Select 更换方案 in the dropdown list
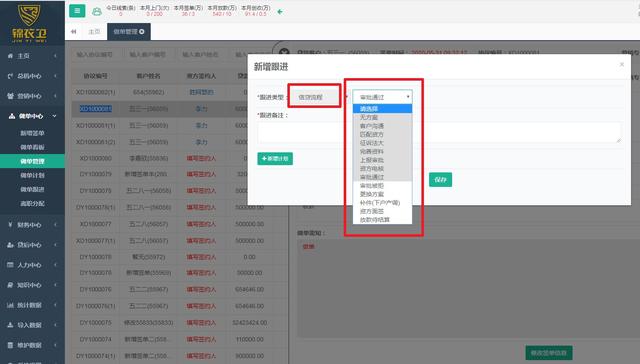This screenshot has height=364, width=640. 382,194
